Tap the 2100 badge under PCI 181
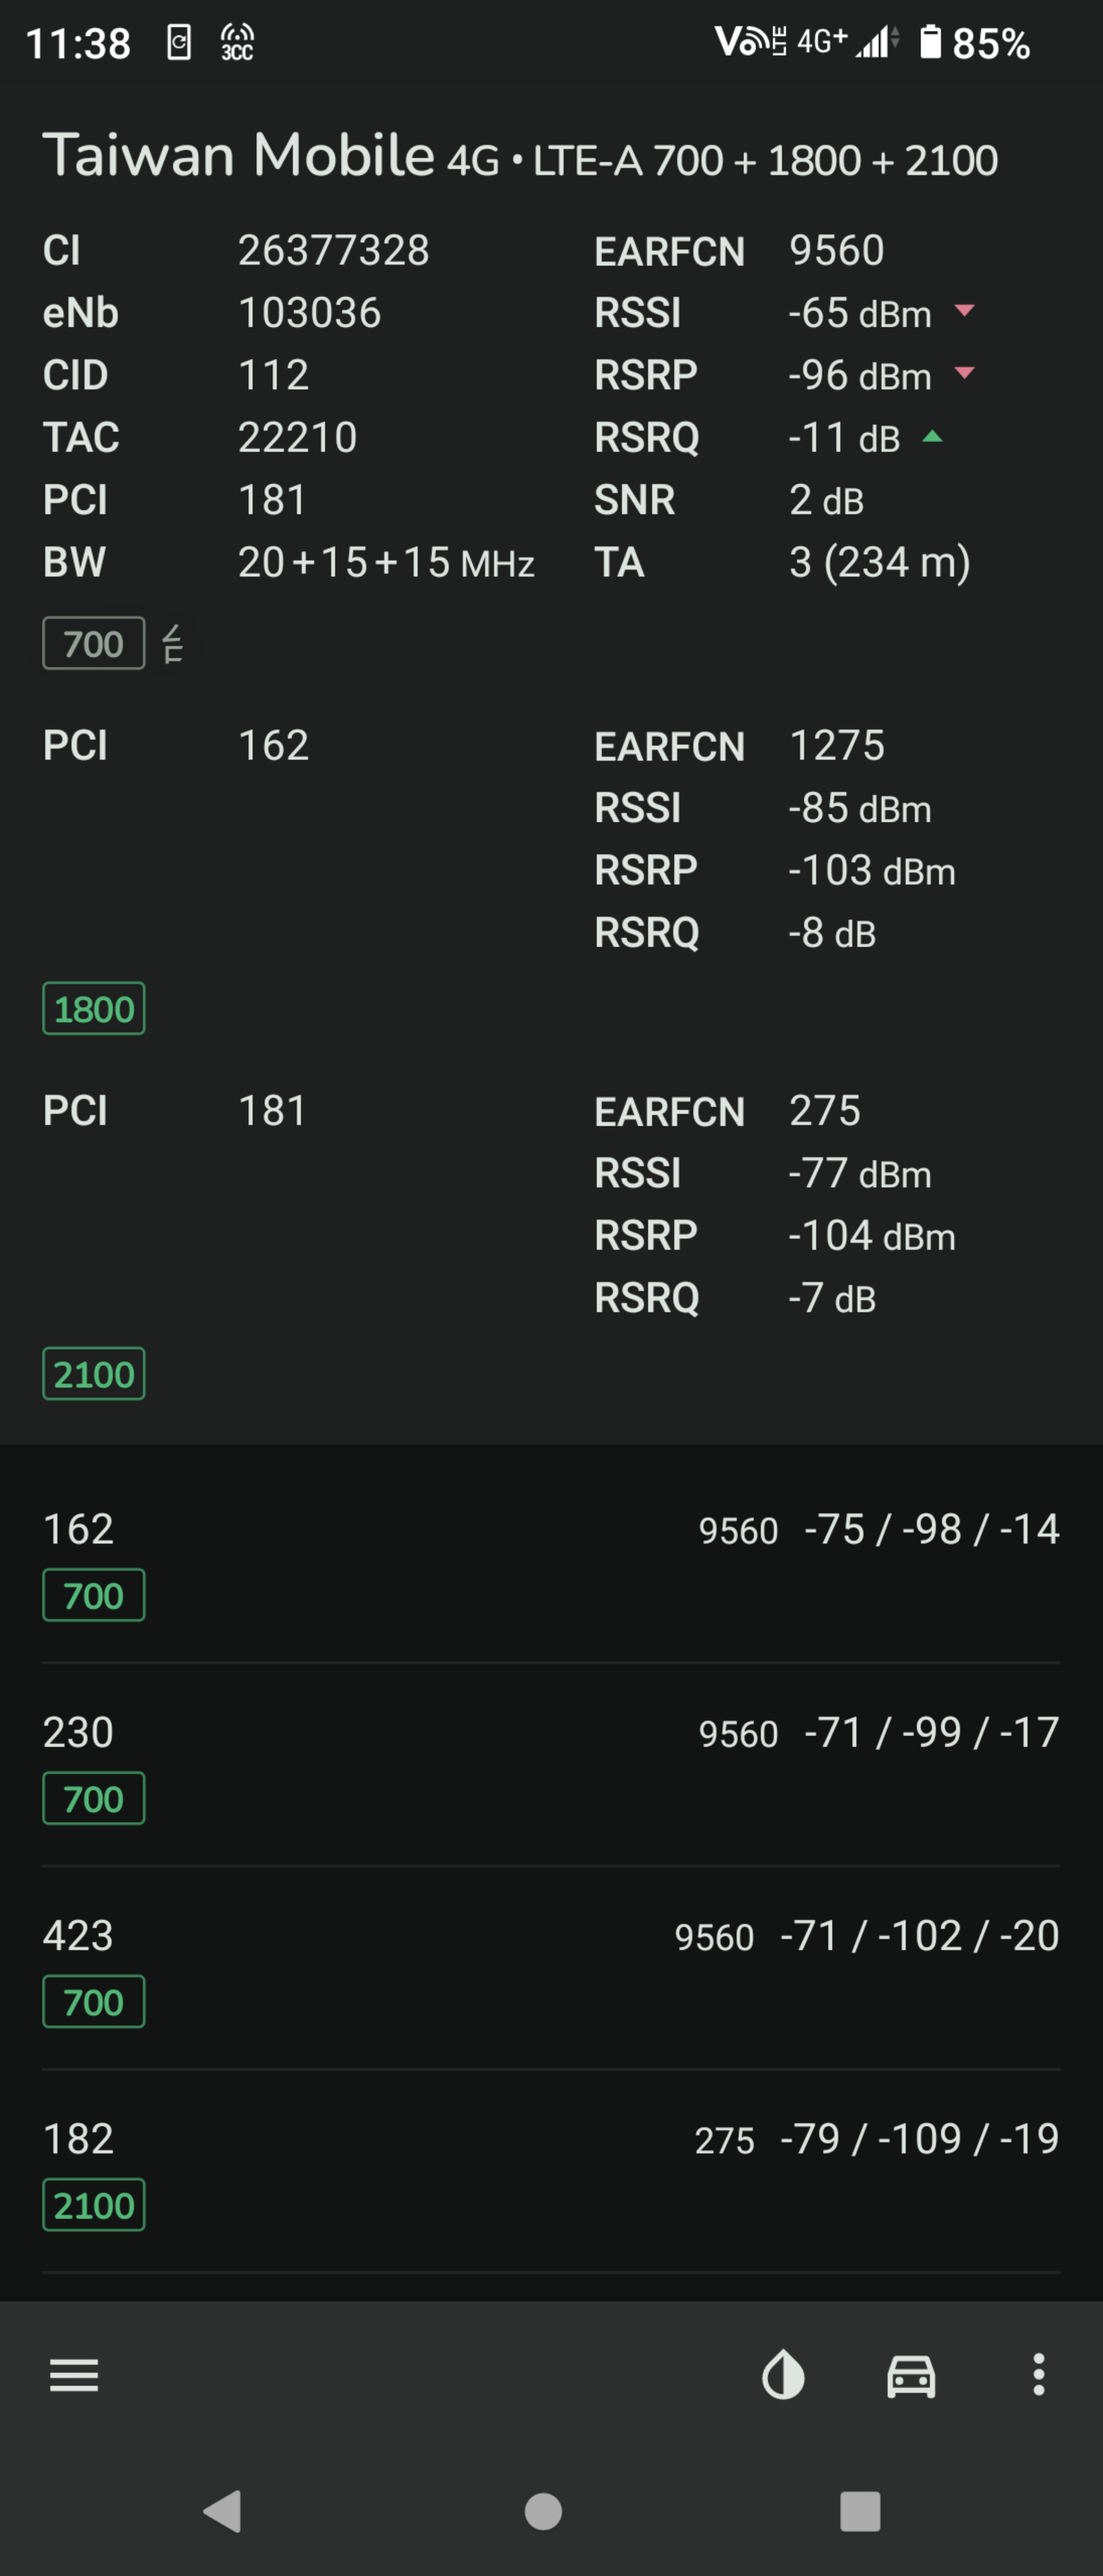Screen dimensions: 1103x2576 pos(93,1373)
